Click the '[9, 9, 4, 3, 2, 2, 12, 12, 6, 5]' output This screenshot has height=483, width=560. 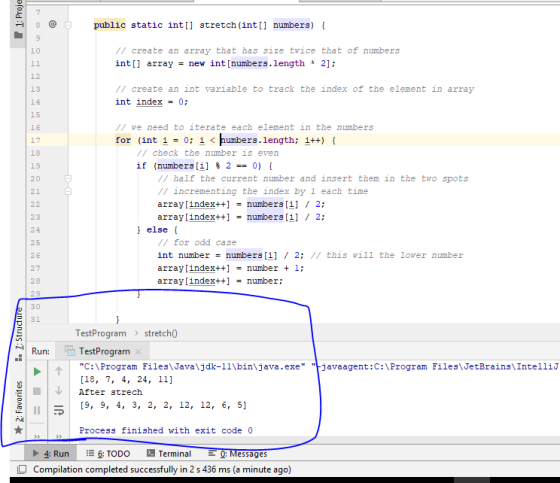click(163, 405)
